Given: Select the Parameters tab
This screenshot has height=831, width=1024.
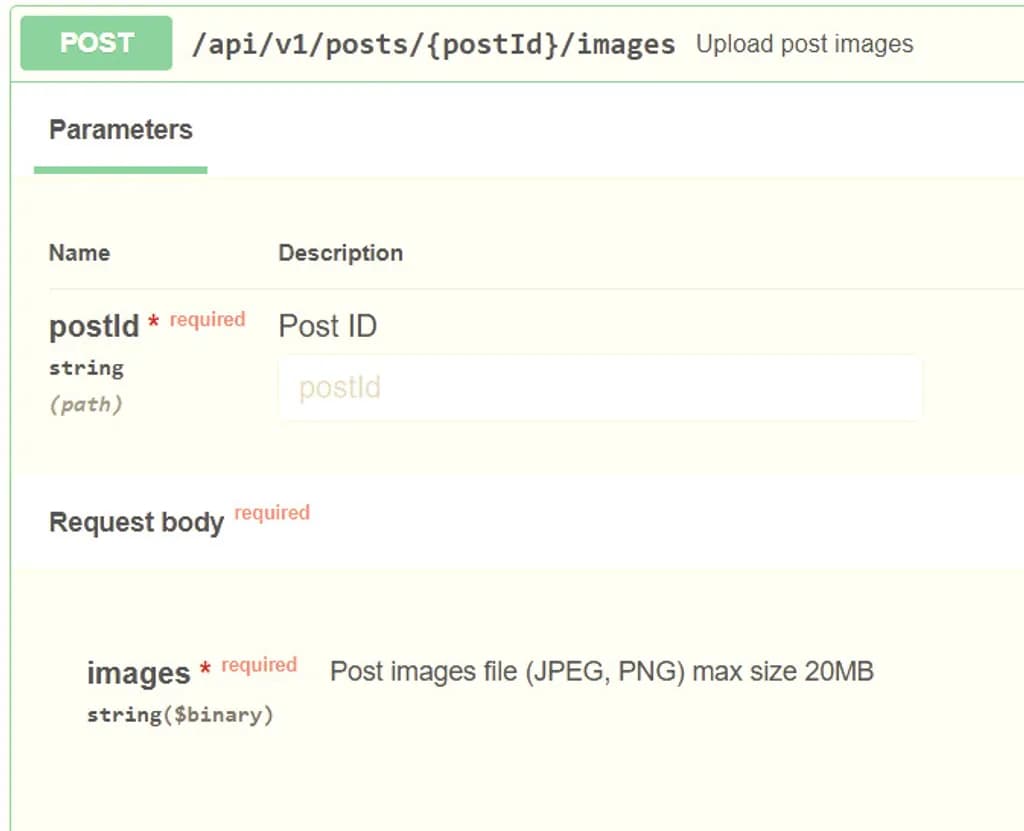Looking at the screenshot, I should (121, 130).
